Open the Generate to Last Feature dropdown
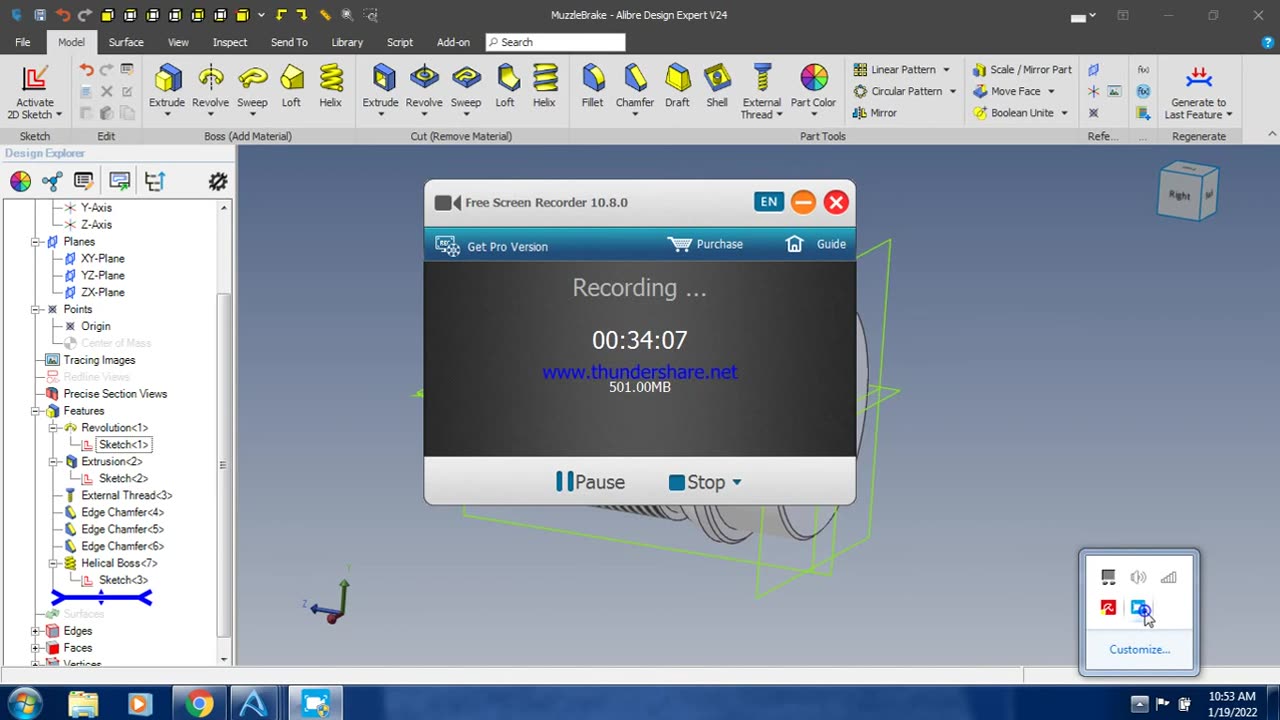 [x=1229, y=115]
